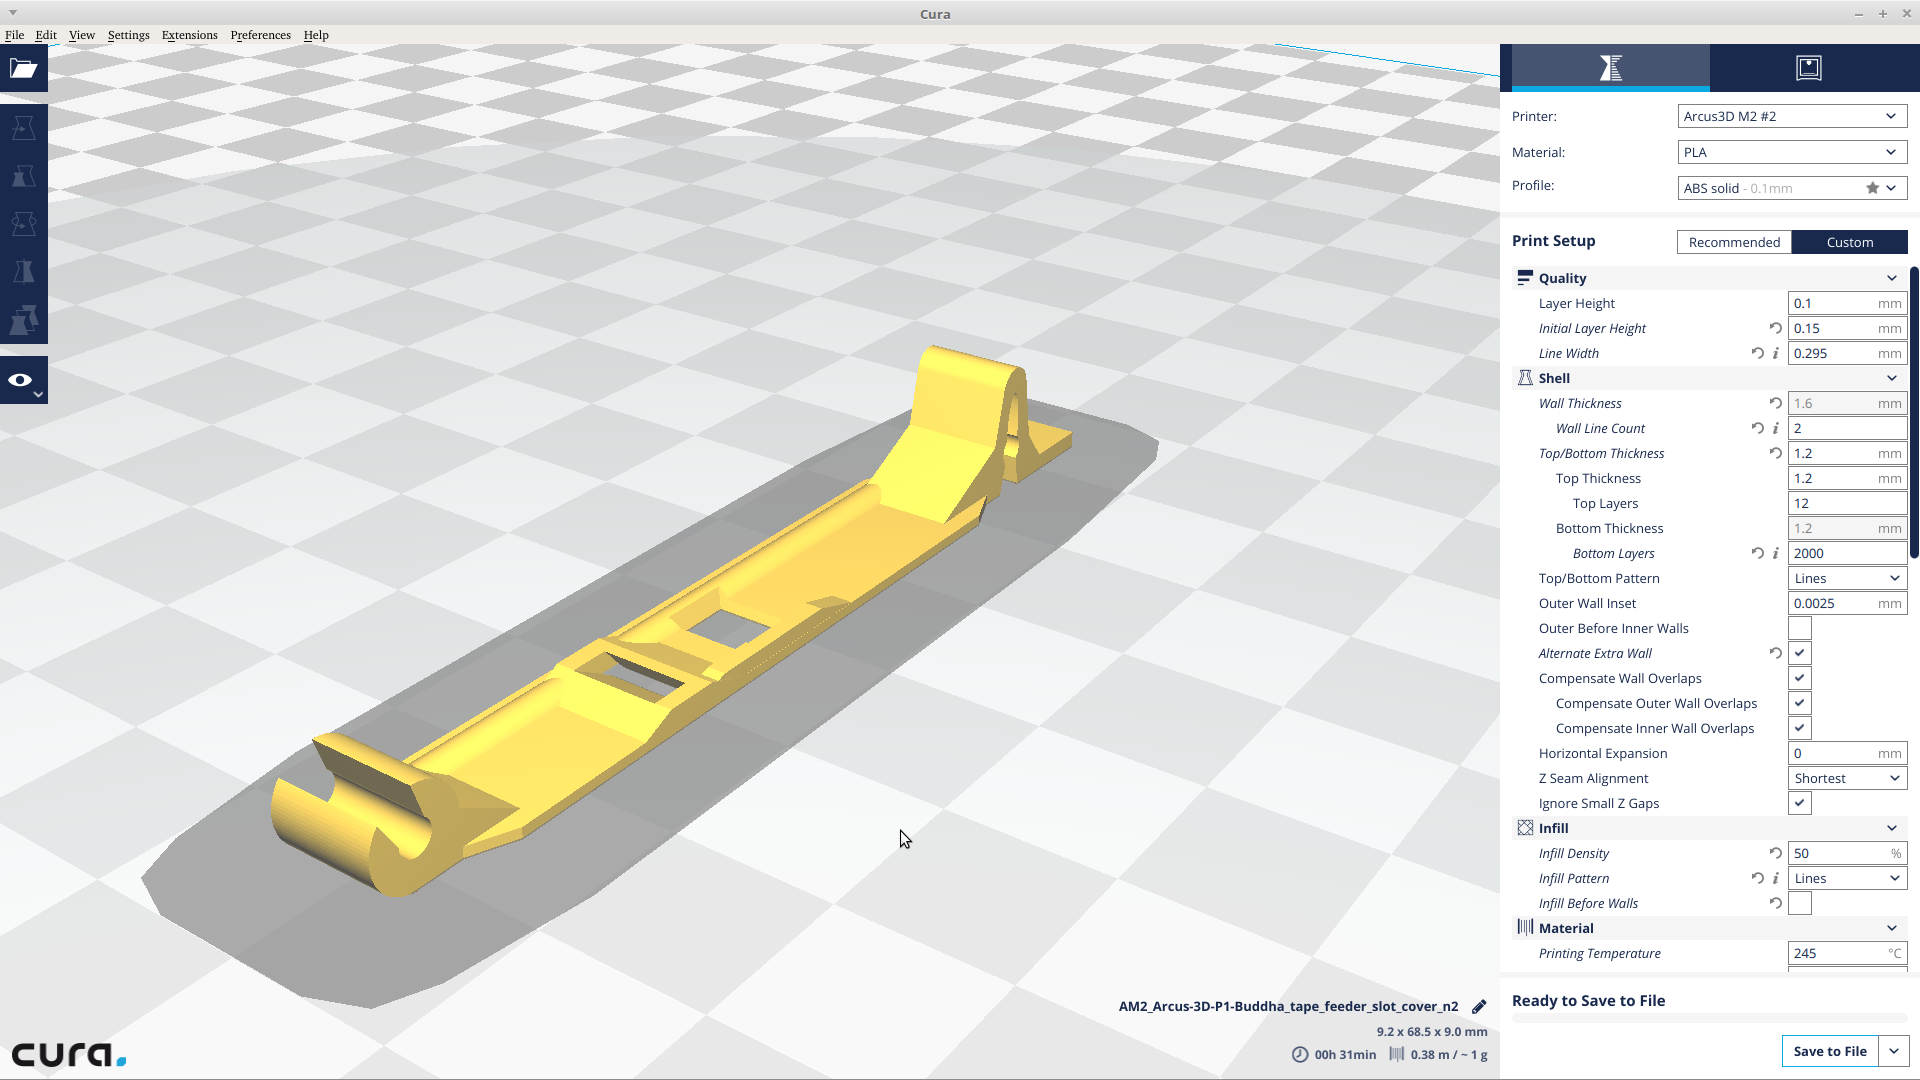This screenshot has width=1920, height=1080.
Task: Reset Bottom Layers value
Action: [1757, 553]
